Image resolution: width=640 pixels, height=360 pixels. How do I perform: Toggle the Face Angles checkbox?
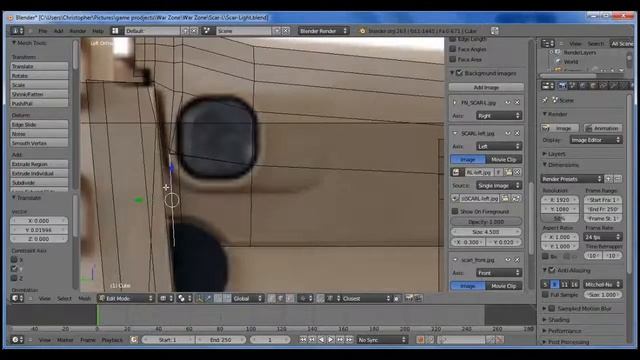(x=453, y=49)
